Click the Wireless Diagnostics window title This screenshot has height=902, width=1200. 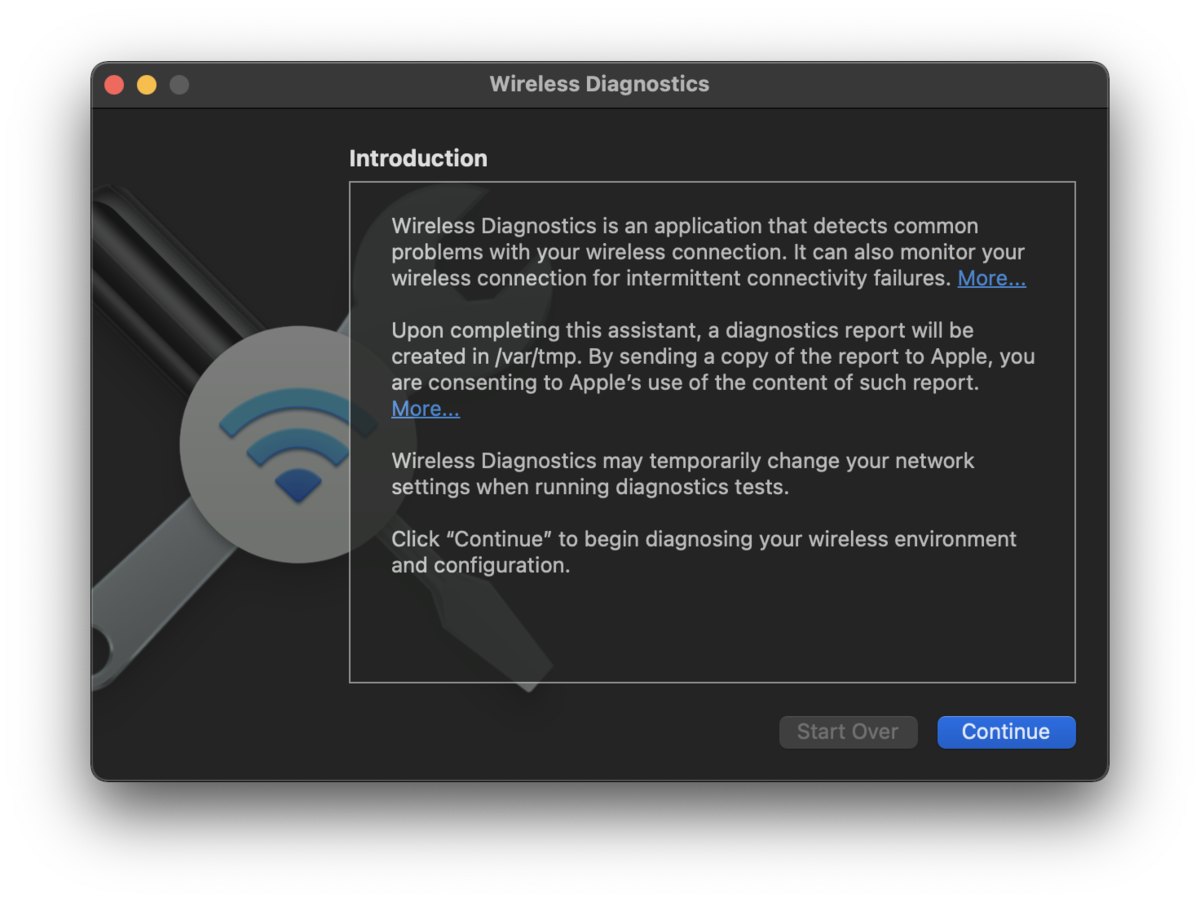[600, 84]
